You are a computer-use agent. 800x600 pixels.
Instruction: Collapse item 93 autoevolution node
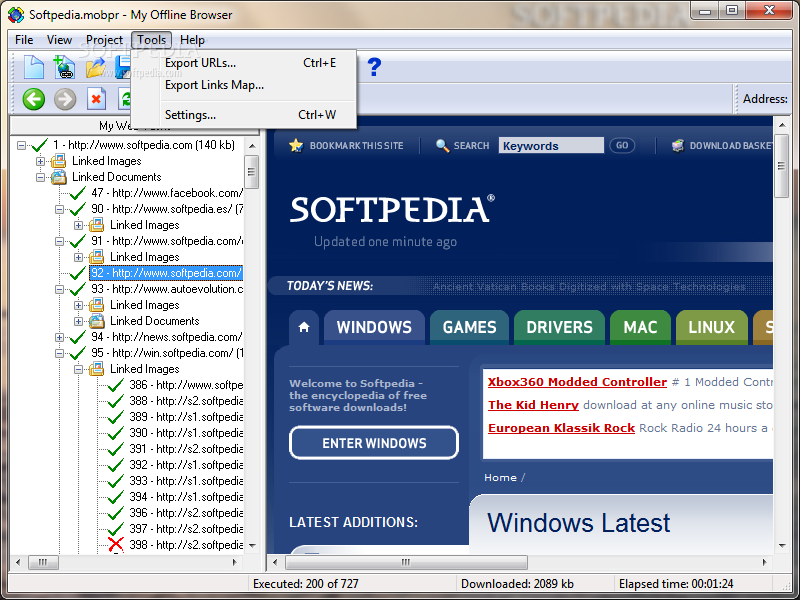click(59, 289)
